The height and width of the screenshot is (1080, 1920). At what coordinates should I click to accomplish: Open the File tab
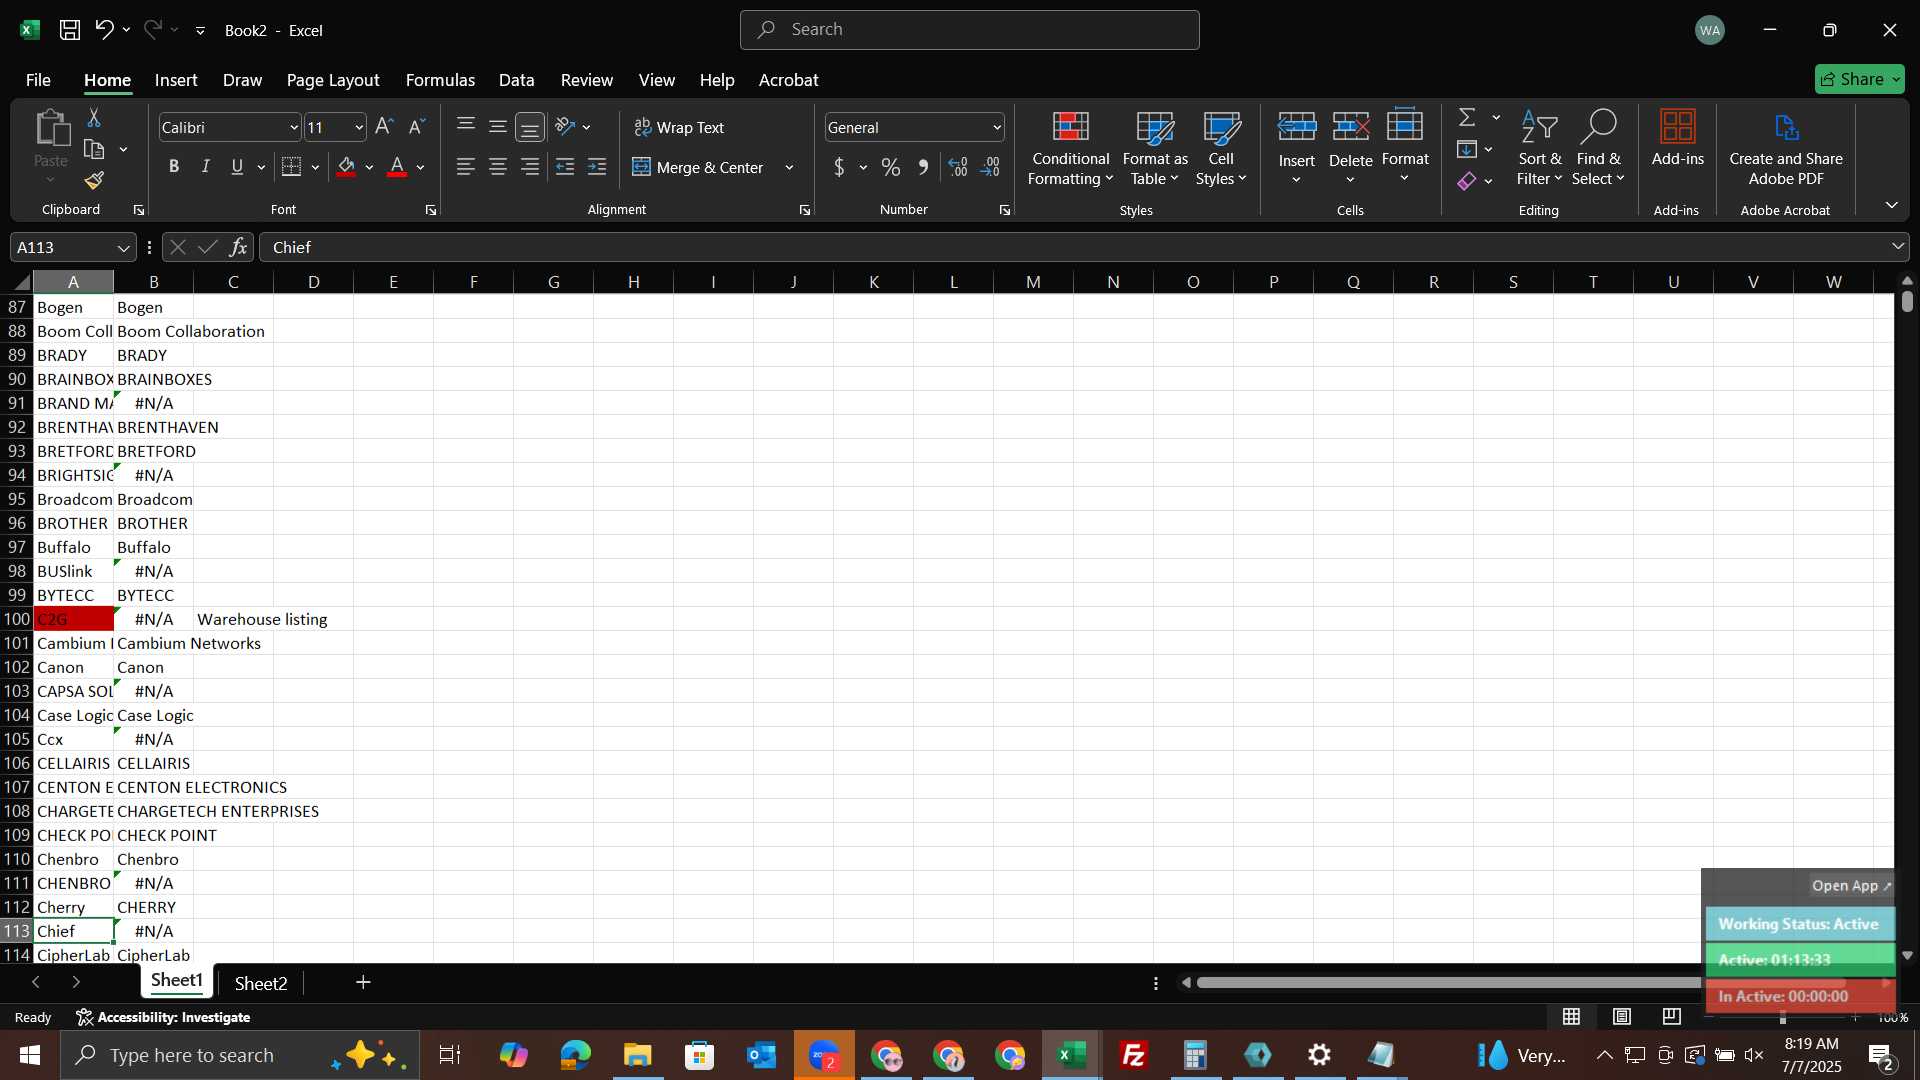[38, 80]
